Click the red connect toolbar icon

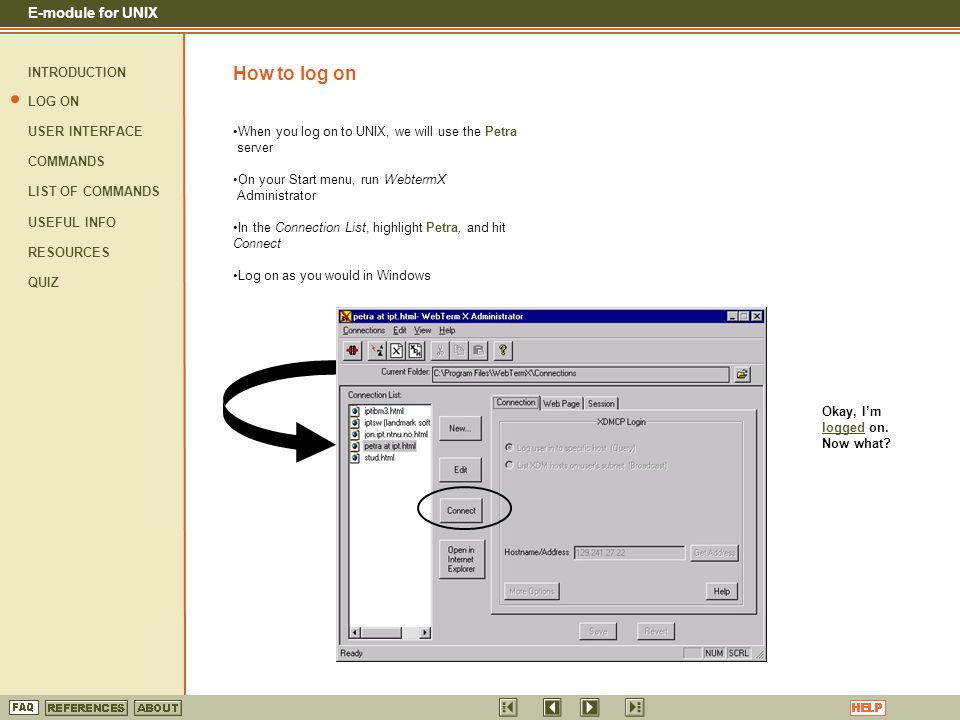pos(353,350)
